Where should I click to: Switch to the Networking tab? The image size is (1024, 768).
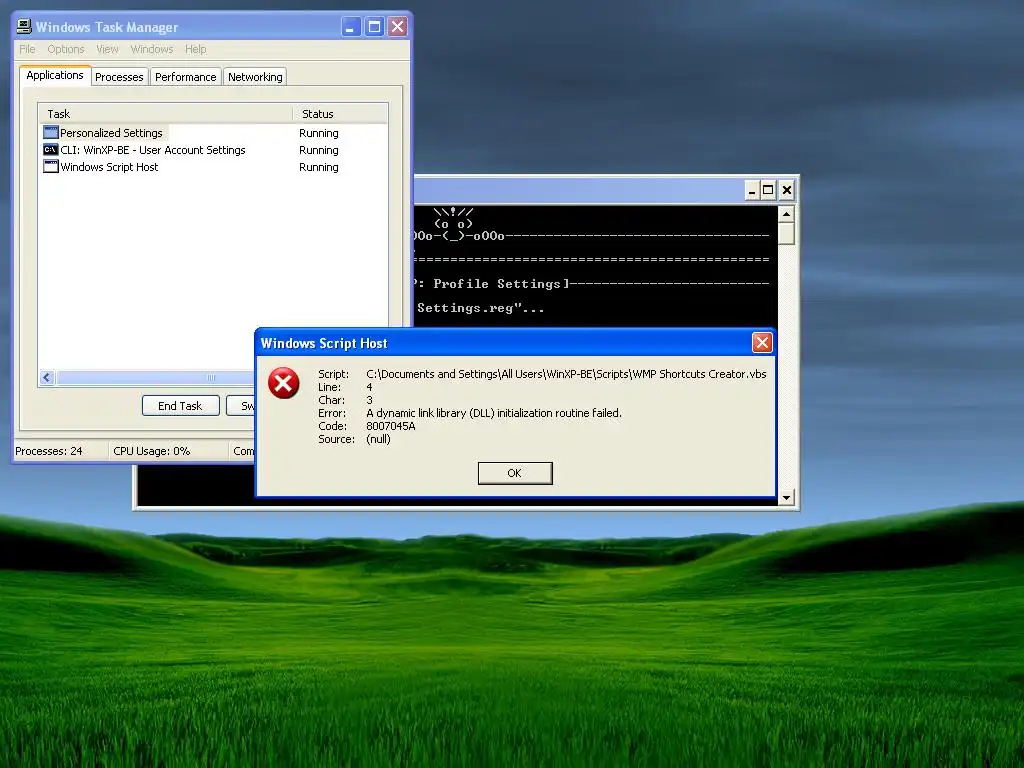point(255,76)
